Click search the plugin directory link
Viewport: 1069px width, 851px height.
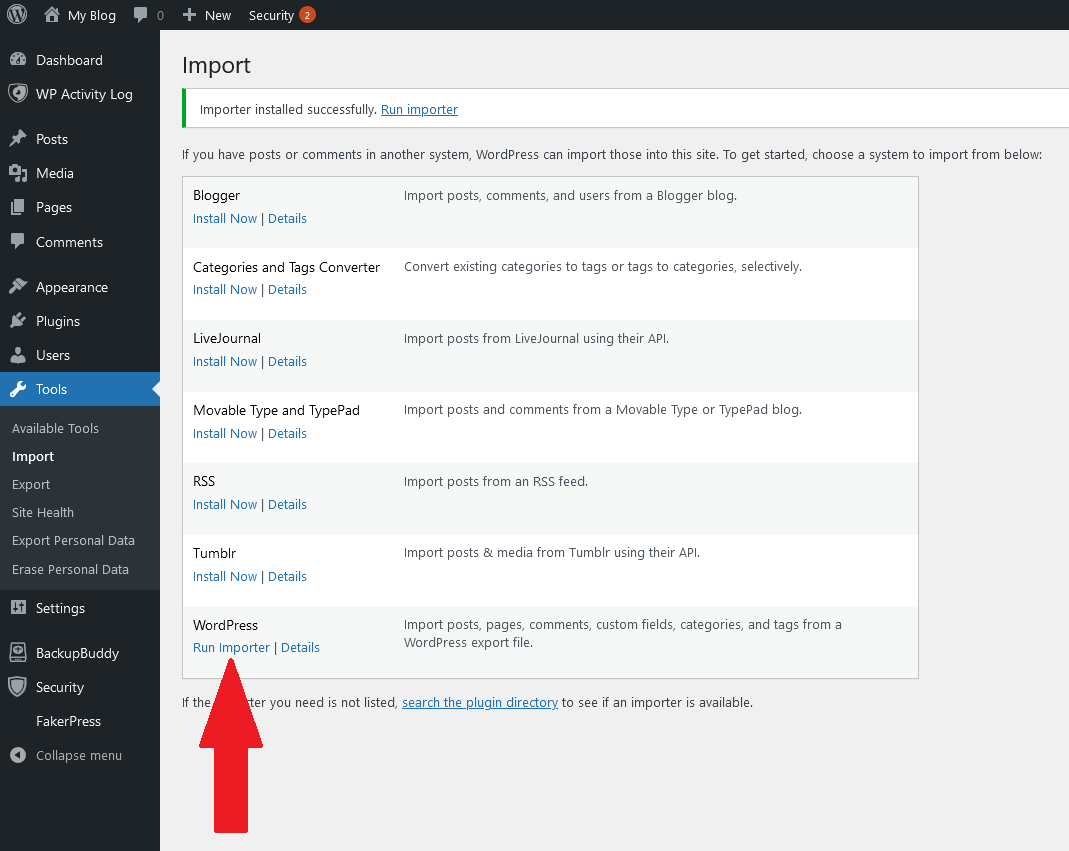[x=480, y=702]
